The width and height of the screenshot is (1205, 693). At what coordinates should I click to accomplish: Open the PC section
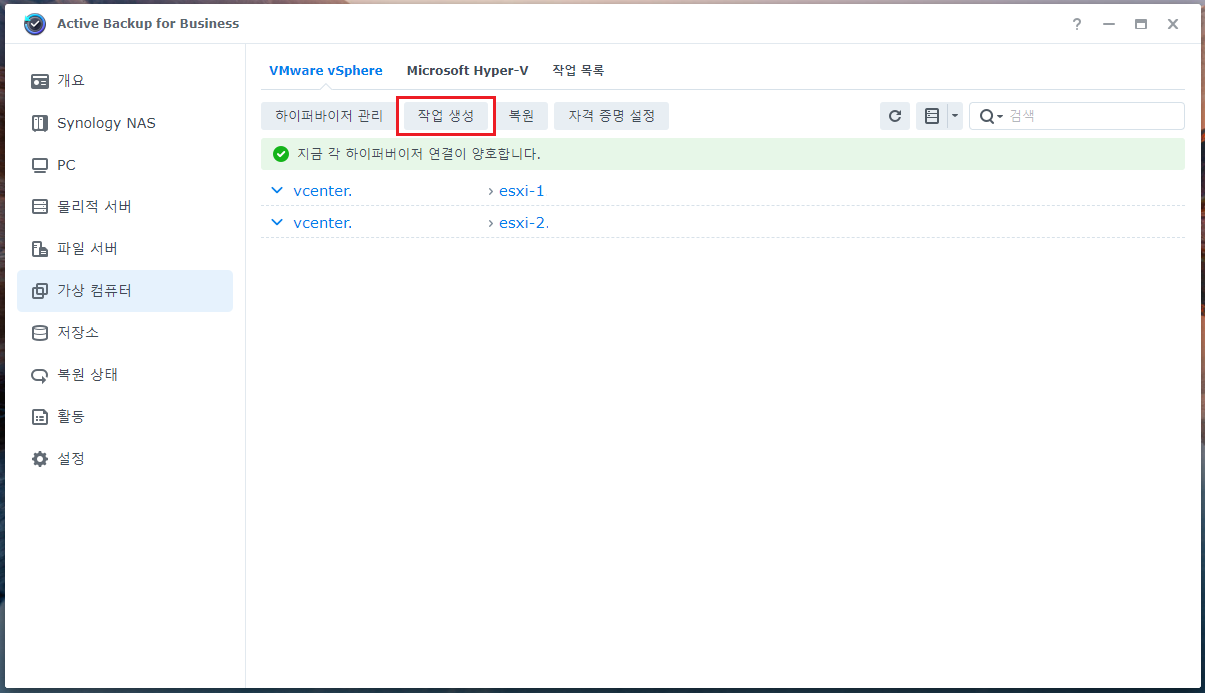125,165
